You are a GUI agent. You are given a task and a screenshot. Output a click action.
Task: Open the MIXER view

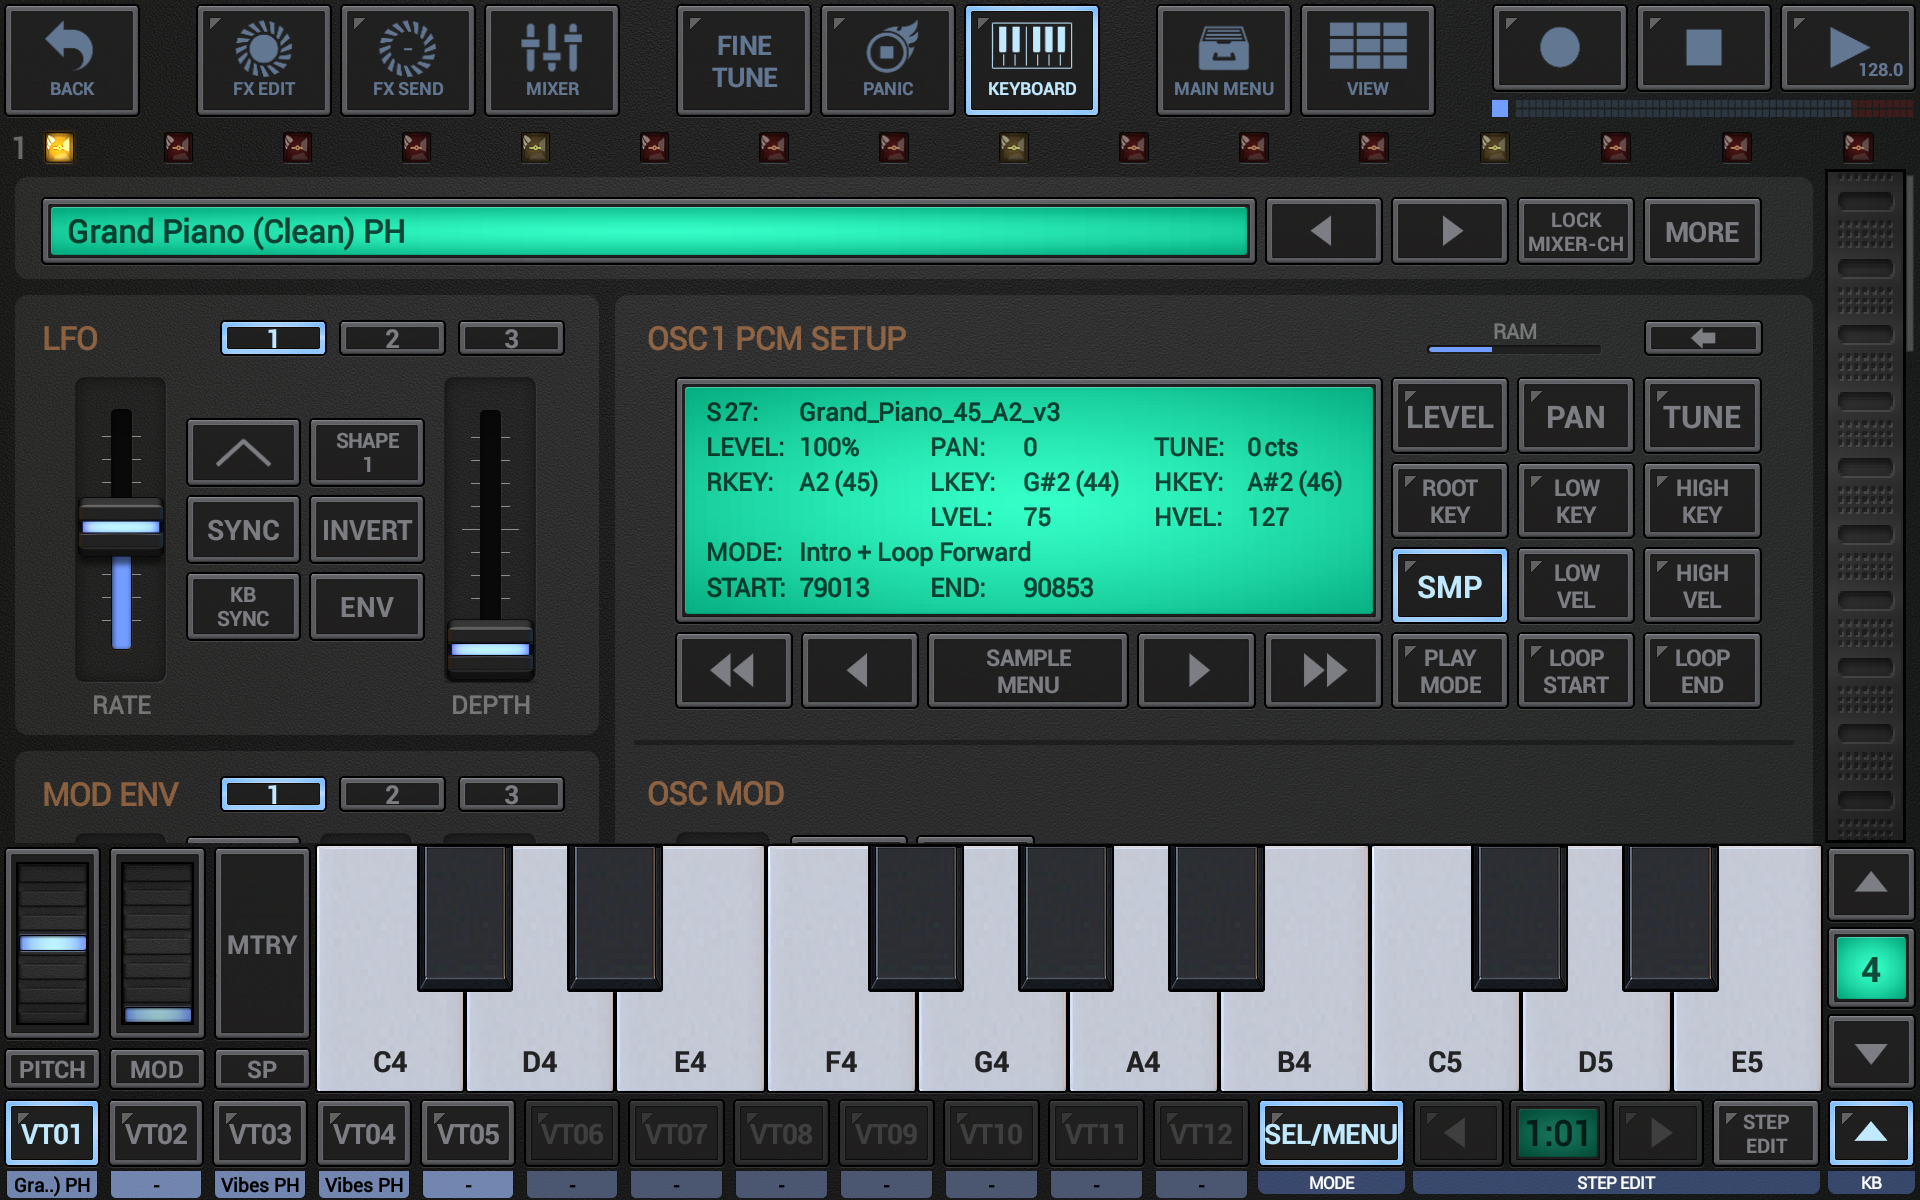[551, 60]
